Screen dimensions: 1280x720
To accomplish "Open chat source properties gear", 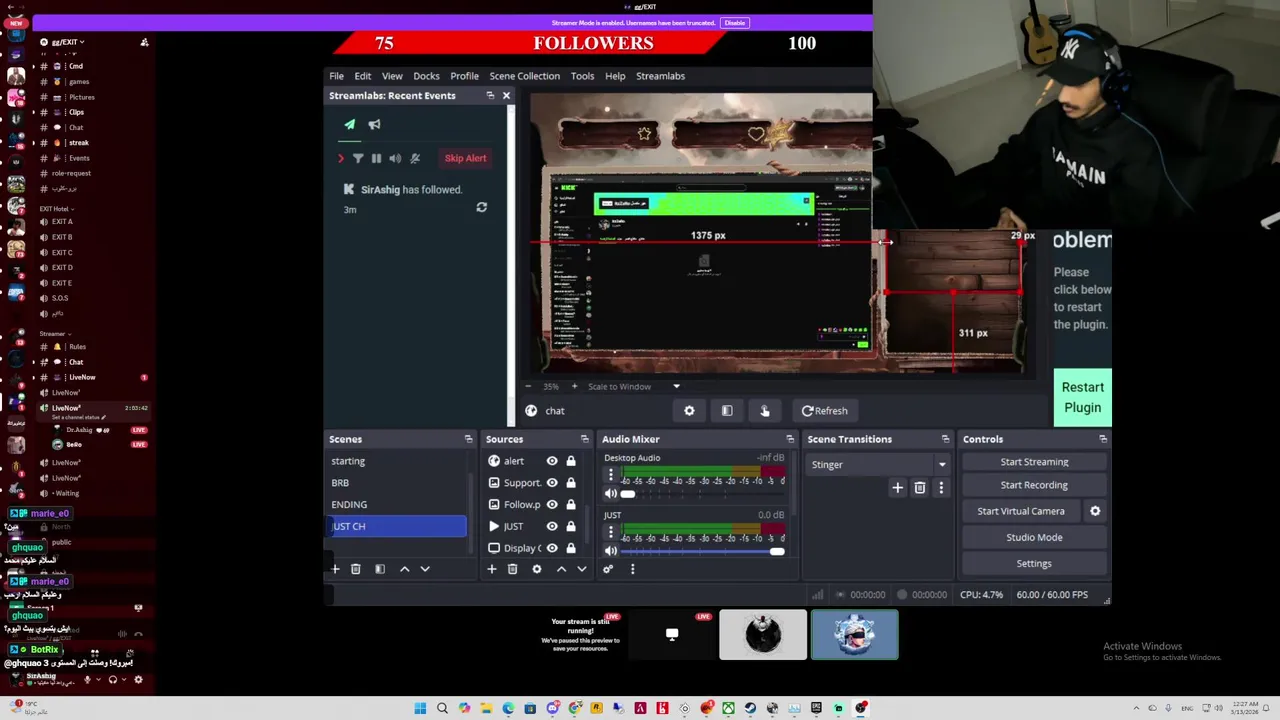I will point(689,411).
